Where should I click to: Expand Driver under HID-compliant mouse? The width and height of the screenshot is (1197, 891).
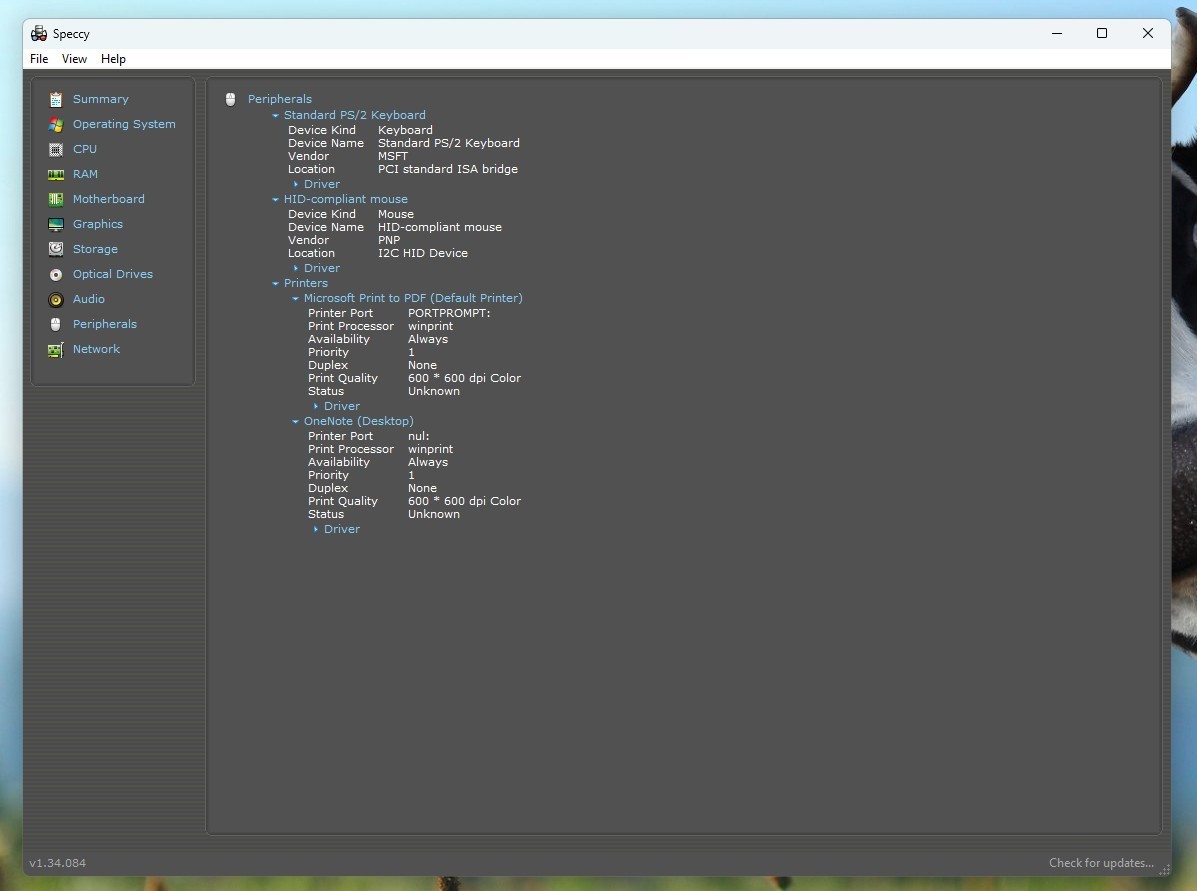[x=296, y=269]
